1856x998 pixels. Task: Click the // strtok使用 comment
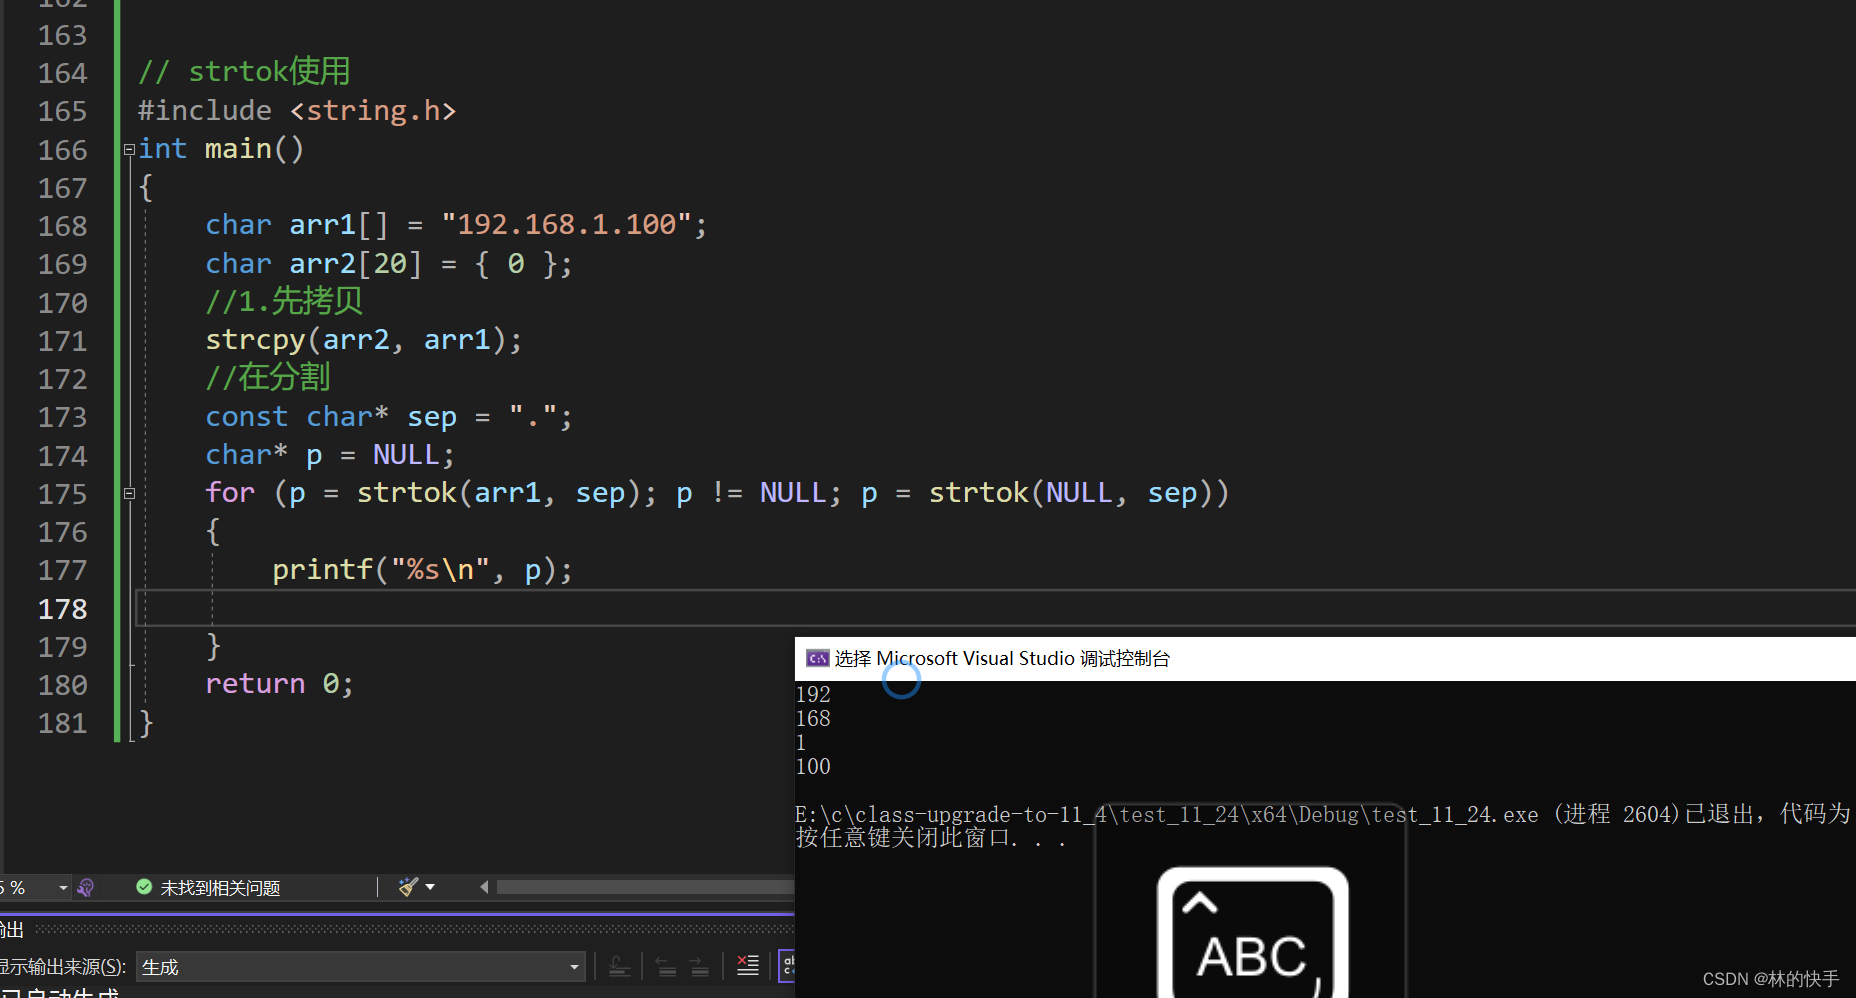[x=244, y=71]
